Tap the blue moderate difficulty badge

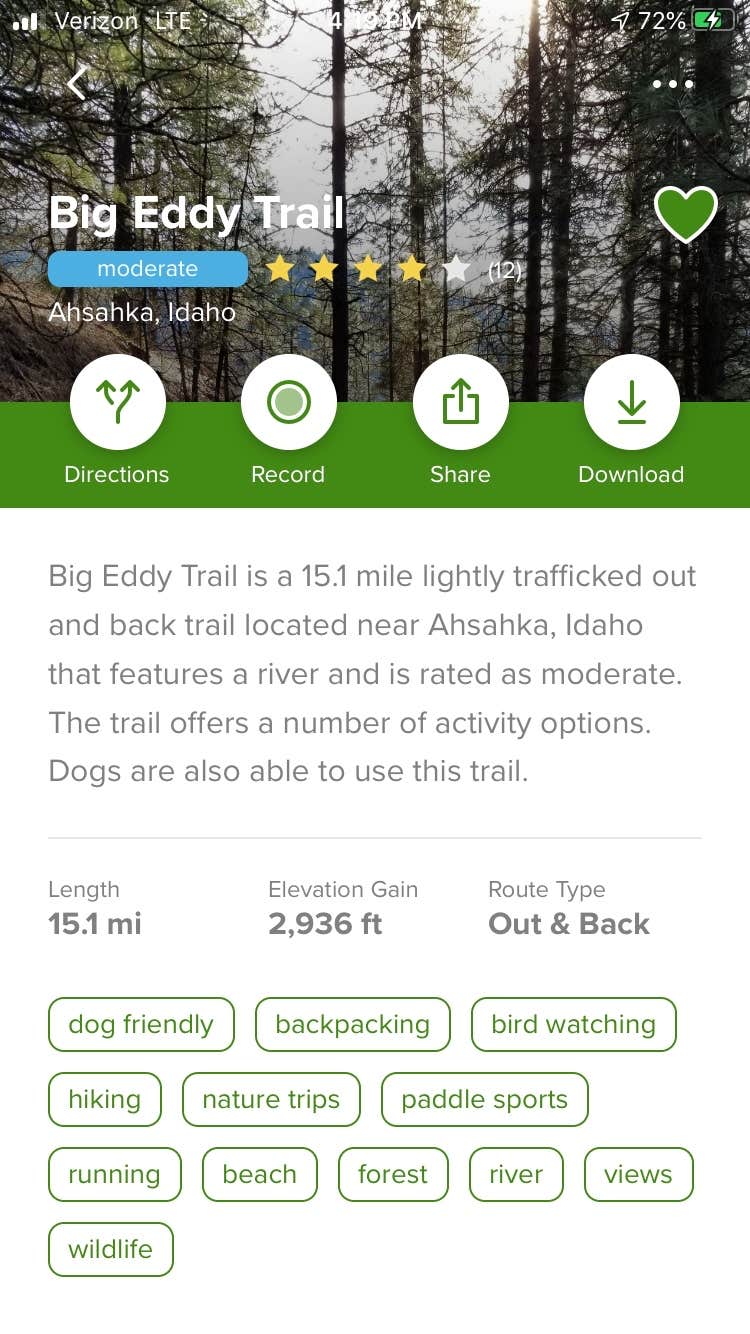click(148, 269)
